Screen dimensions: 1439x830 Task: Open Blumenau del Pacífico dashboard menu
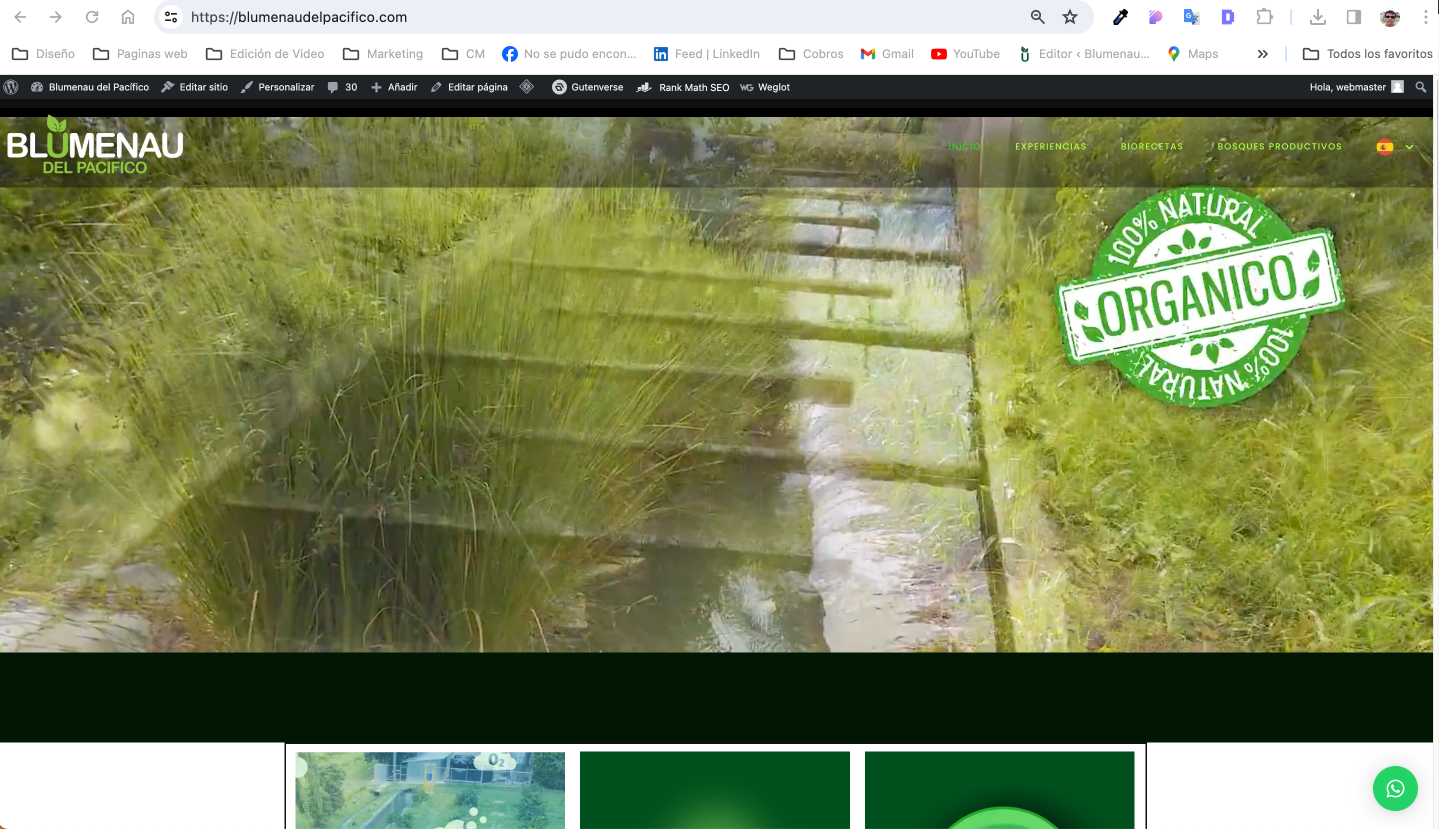pos(90,87)
